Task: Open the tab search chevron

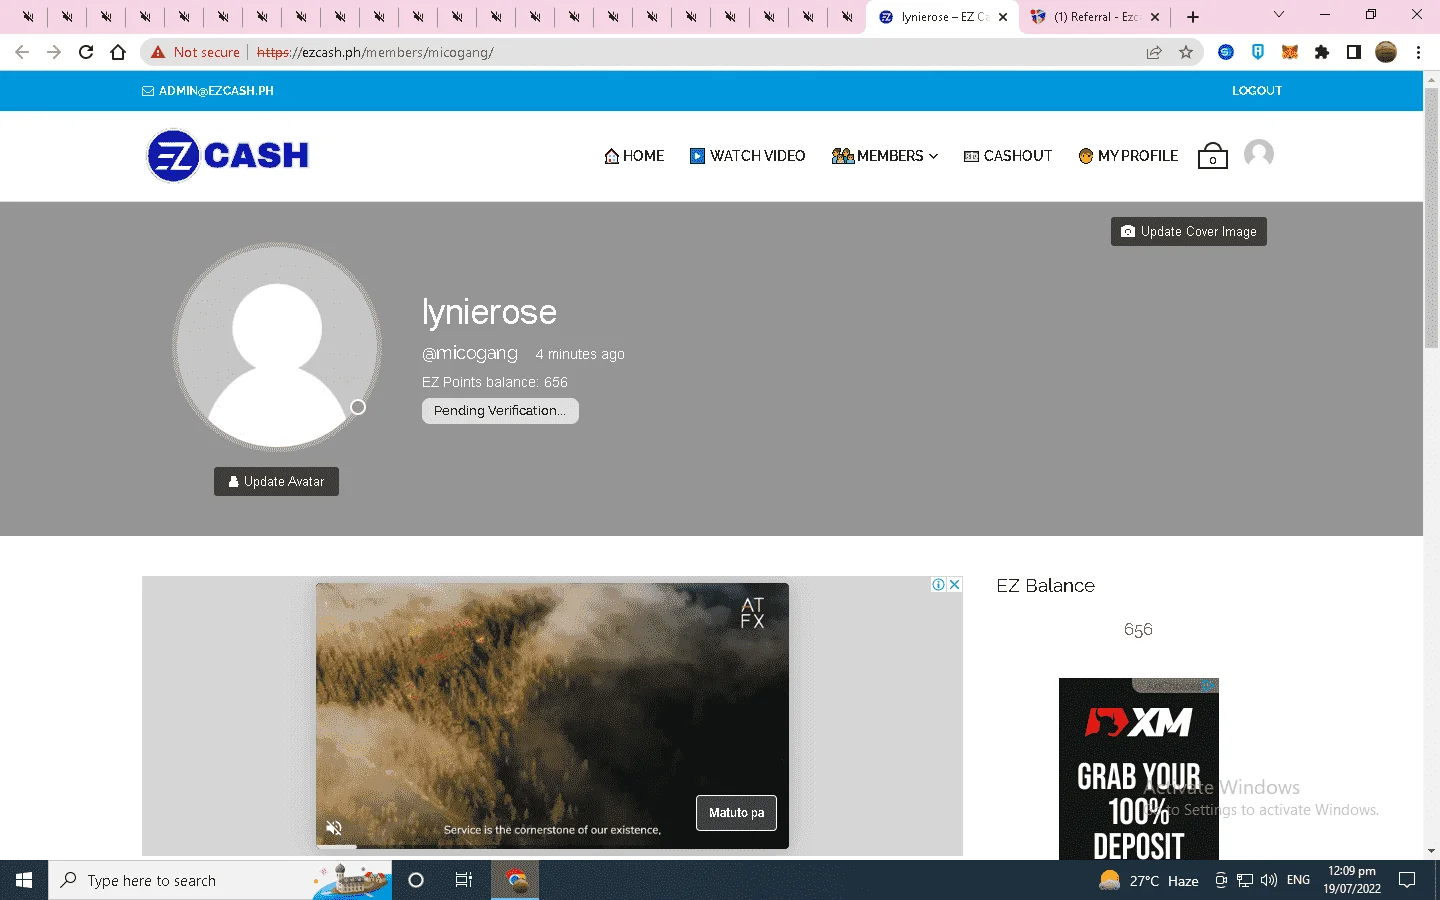Action: point(1278,15)
